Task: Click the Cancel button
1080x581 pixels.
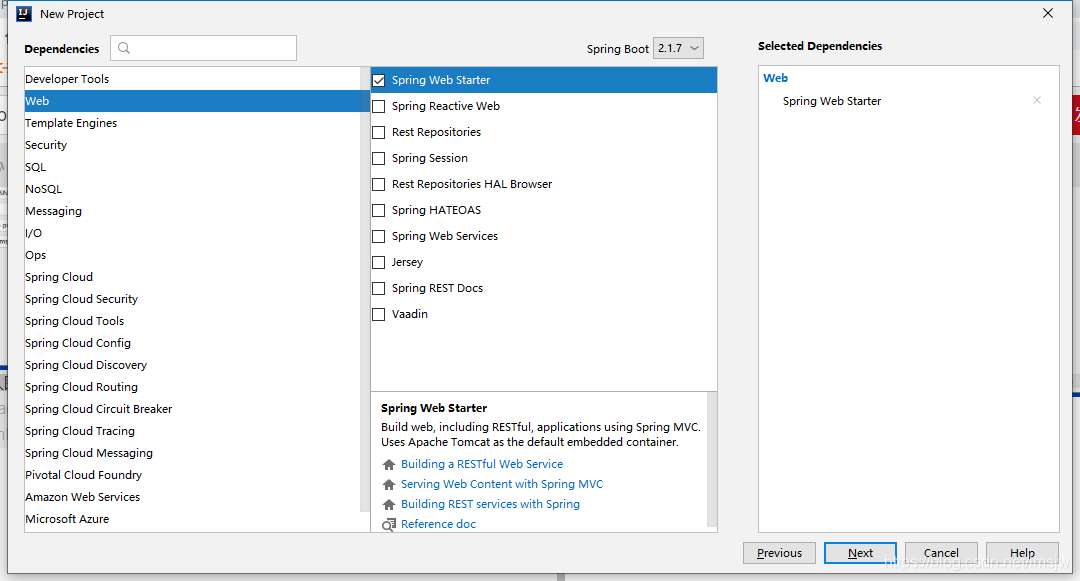Action: pyautogui.click(x=941, y=553)
